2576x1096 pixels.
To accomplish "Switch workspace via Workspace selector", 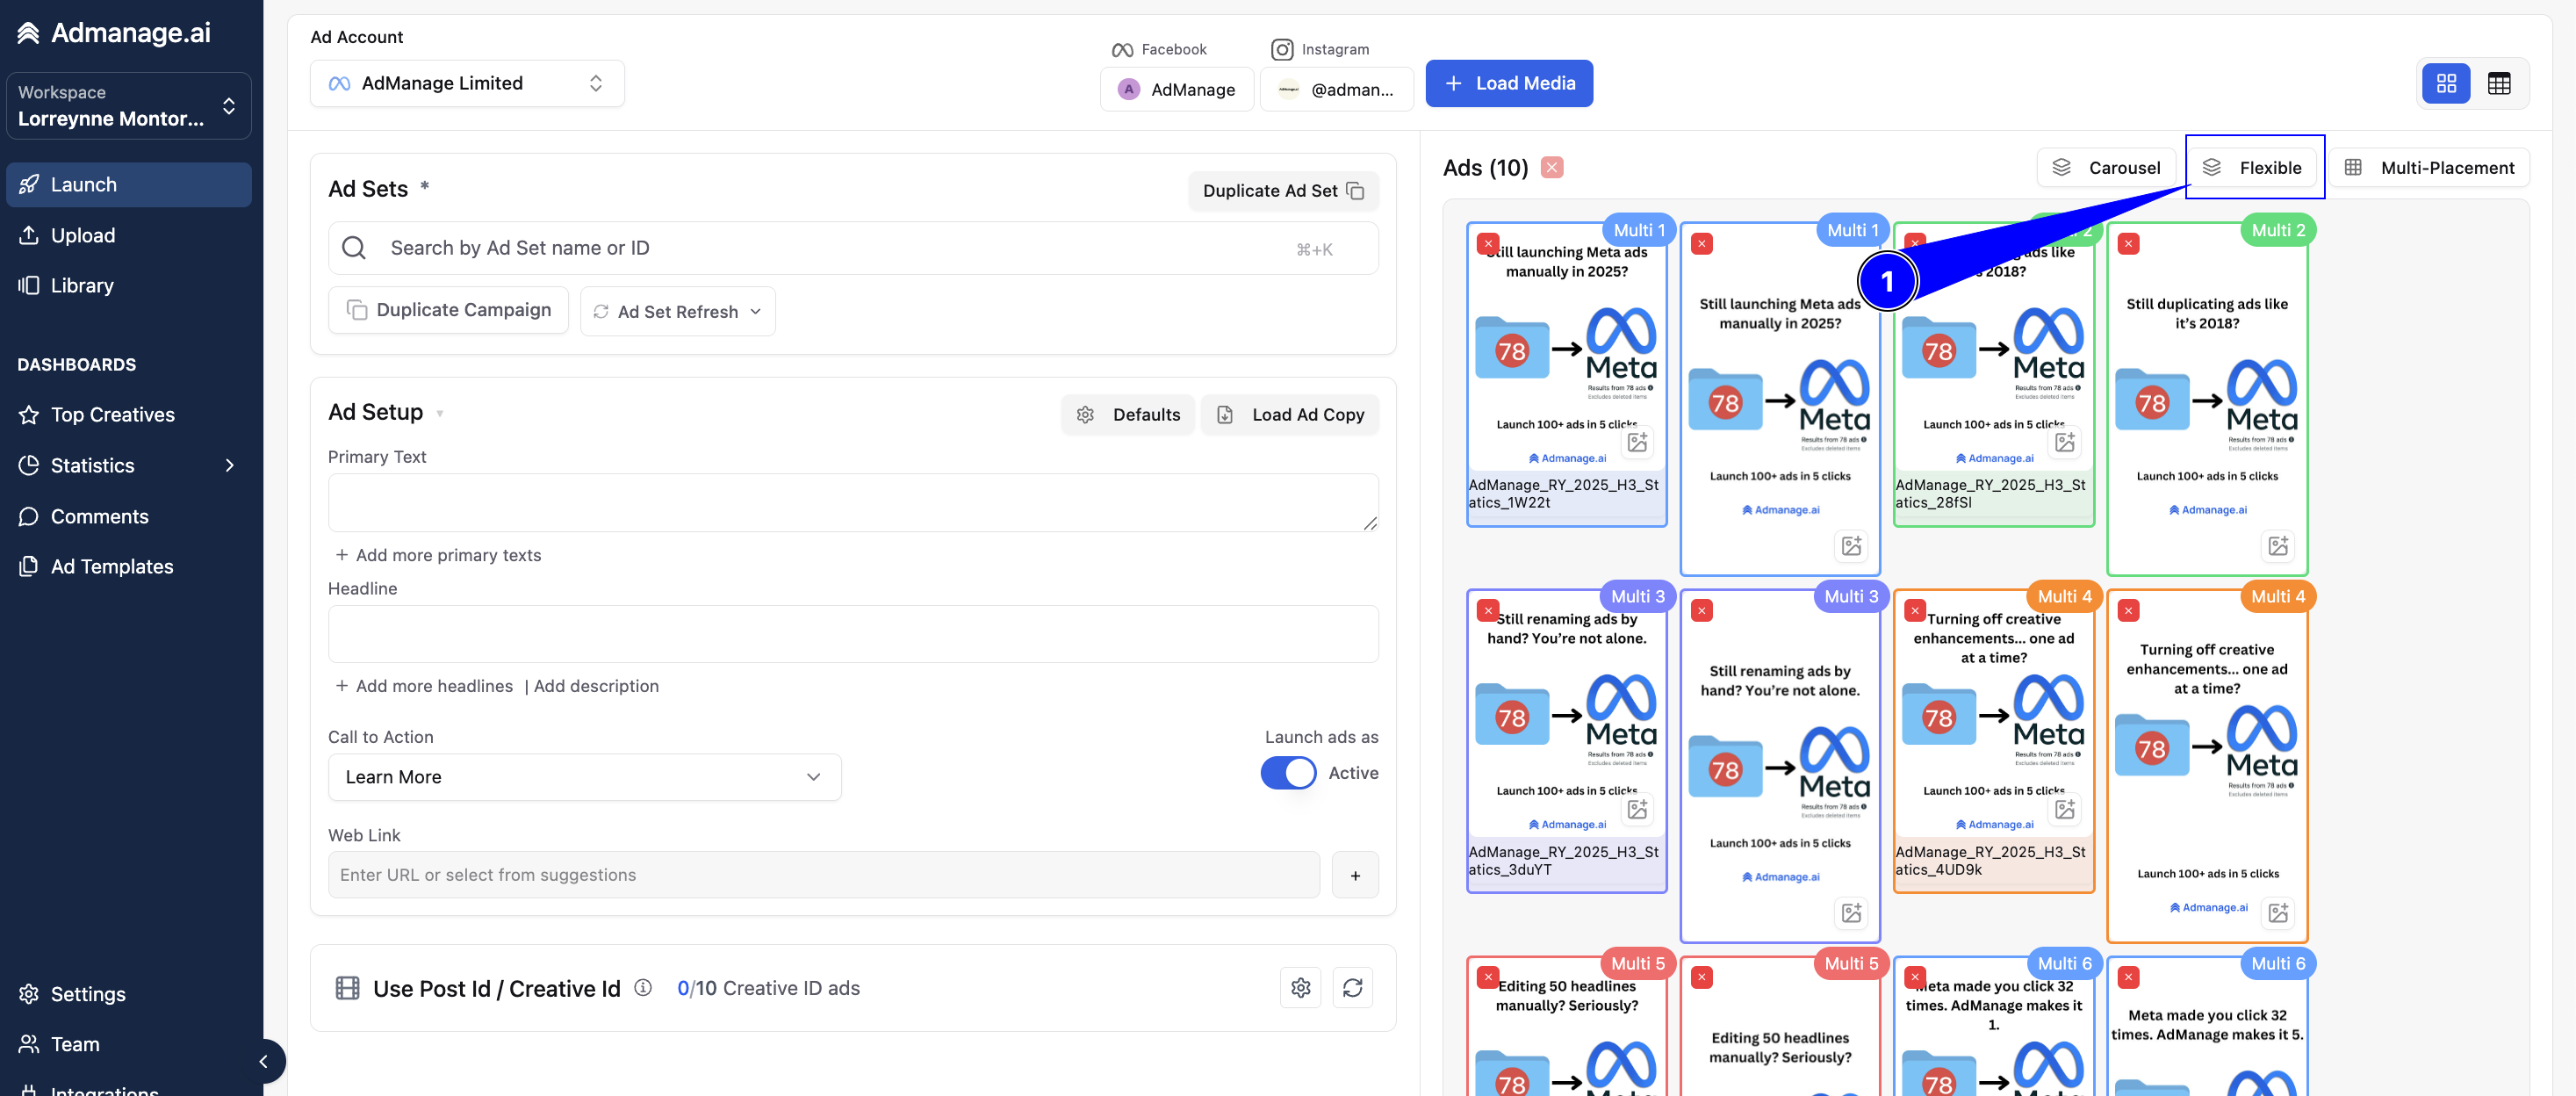I will (x=128, y=106).
